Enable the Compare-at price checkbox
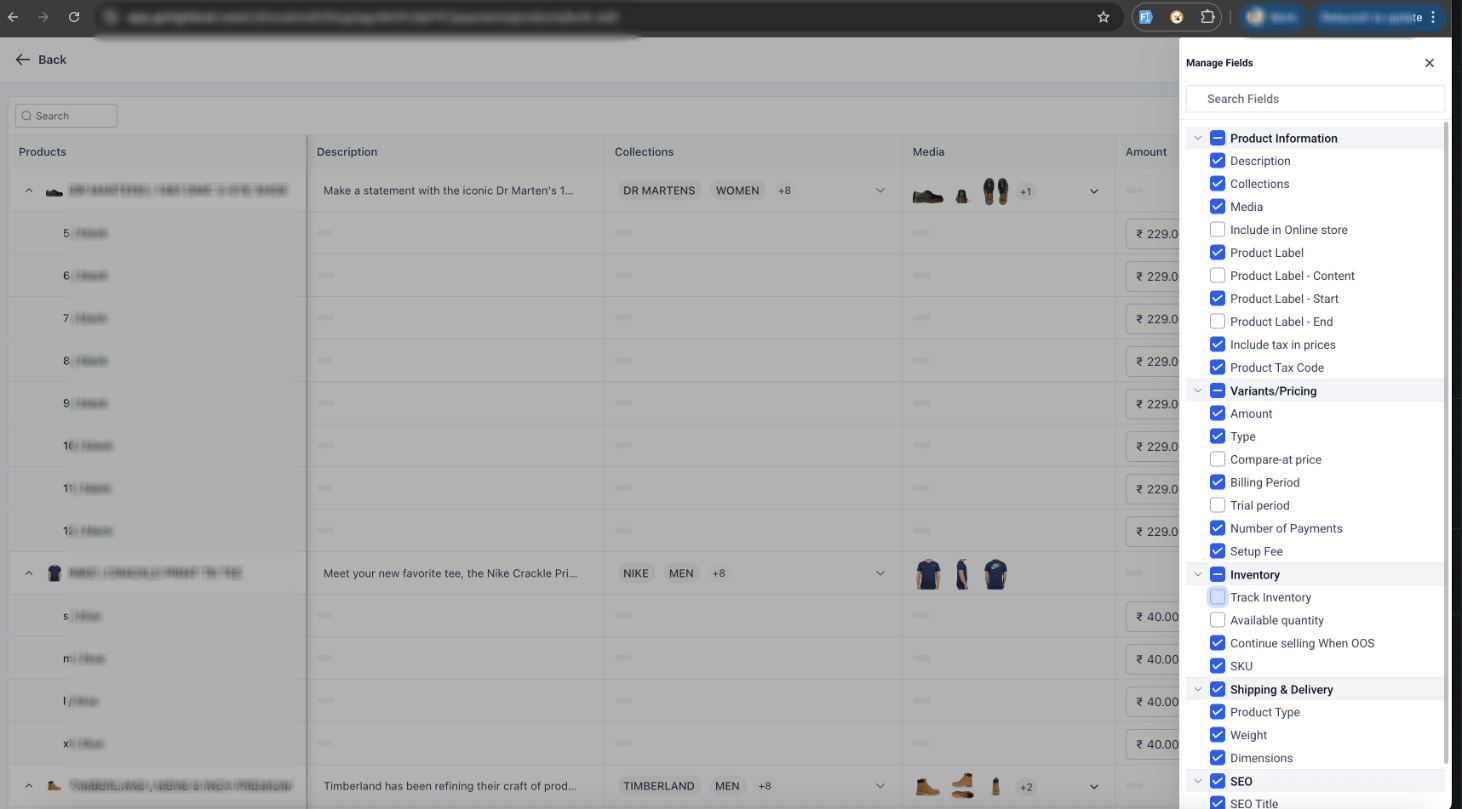1462x809 pixels. pyautogui.click(x=1217, y=460)
